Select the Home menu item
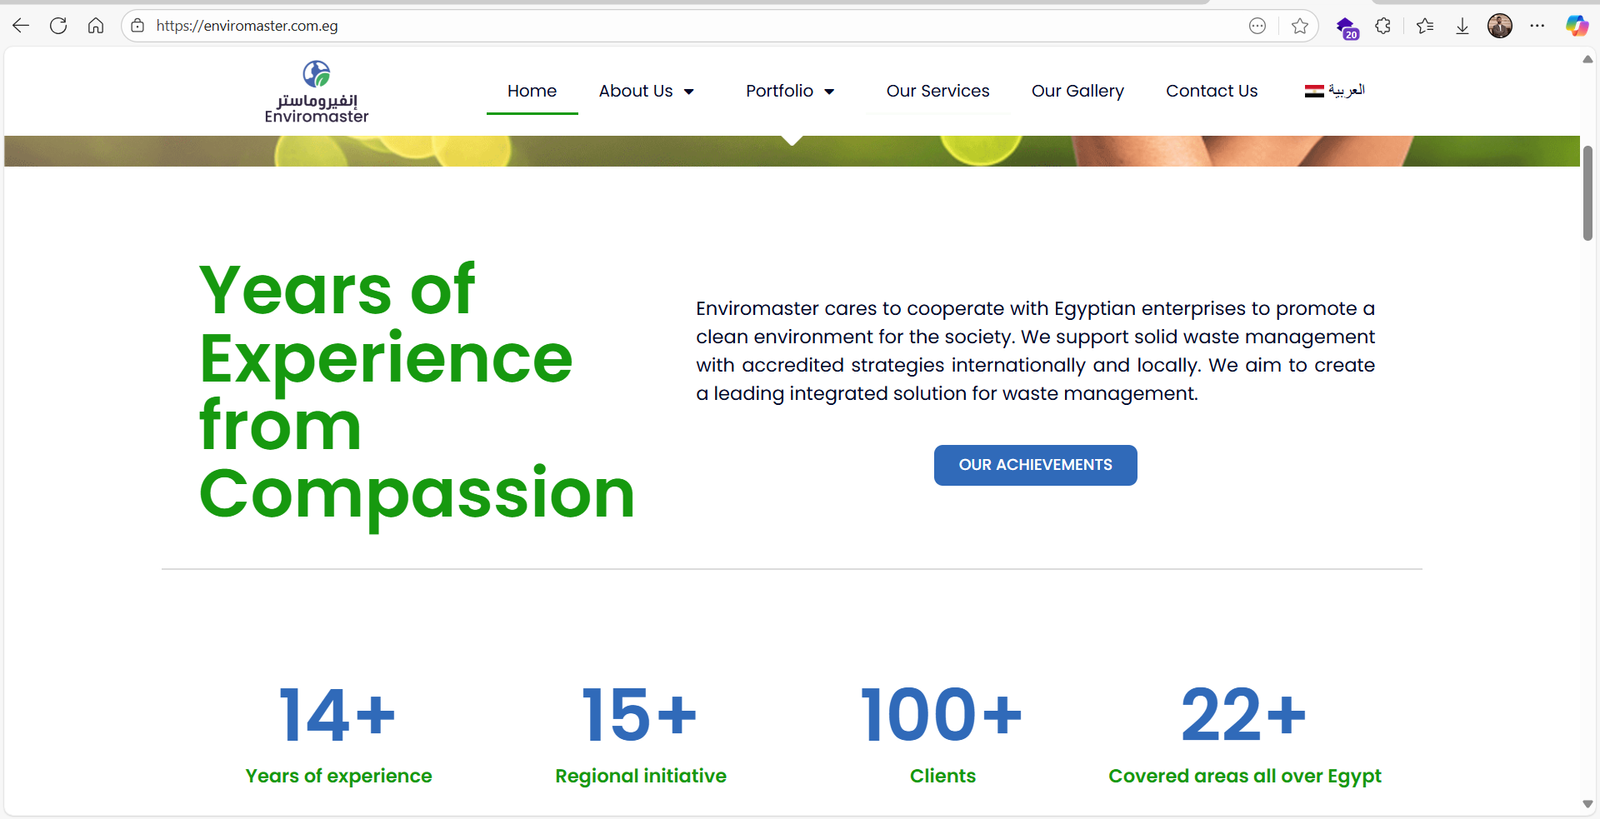This screenshot has height=819, width=1600. pos(531,91)
